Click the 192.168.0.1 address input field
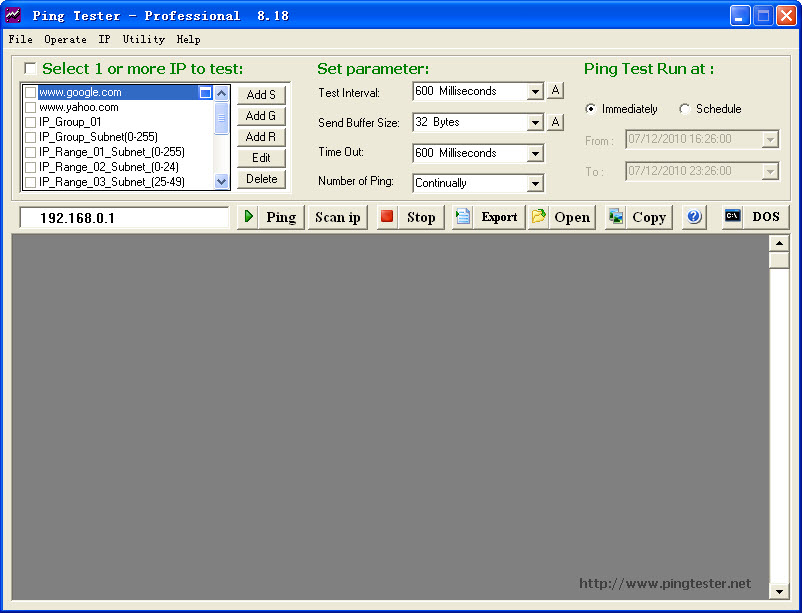The image size is (802, 613). click(x=125, y=217)
